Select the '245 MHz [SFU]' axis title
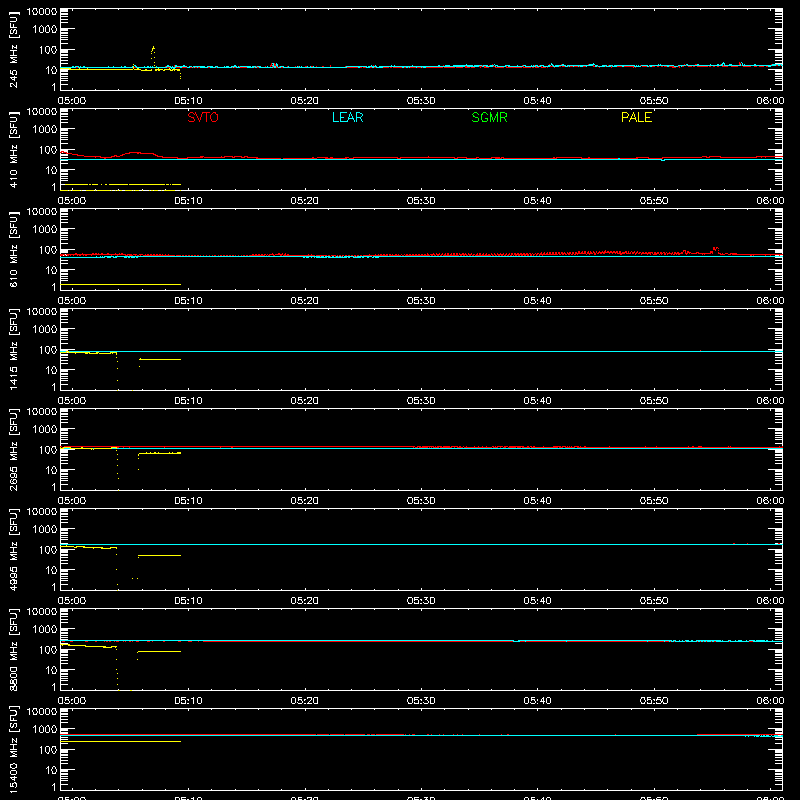 pyautogui.click(x=14, y=49)
